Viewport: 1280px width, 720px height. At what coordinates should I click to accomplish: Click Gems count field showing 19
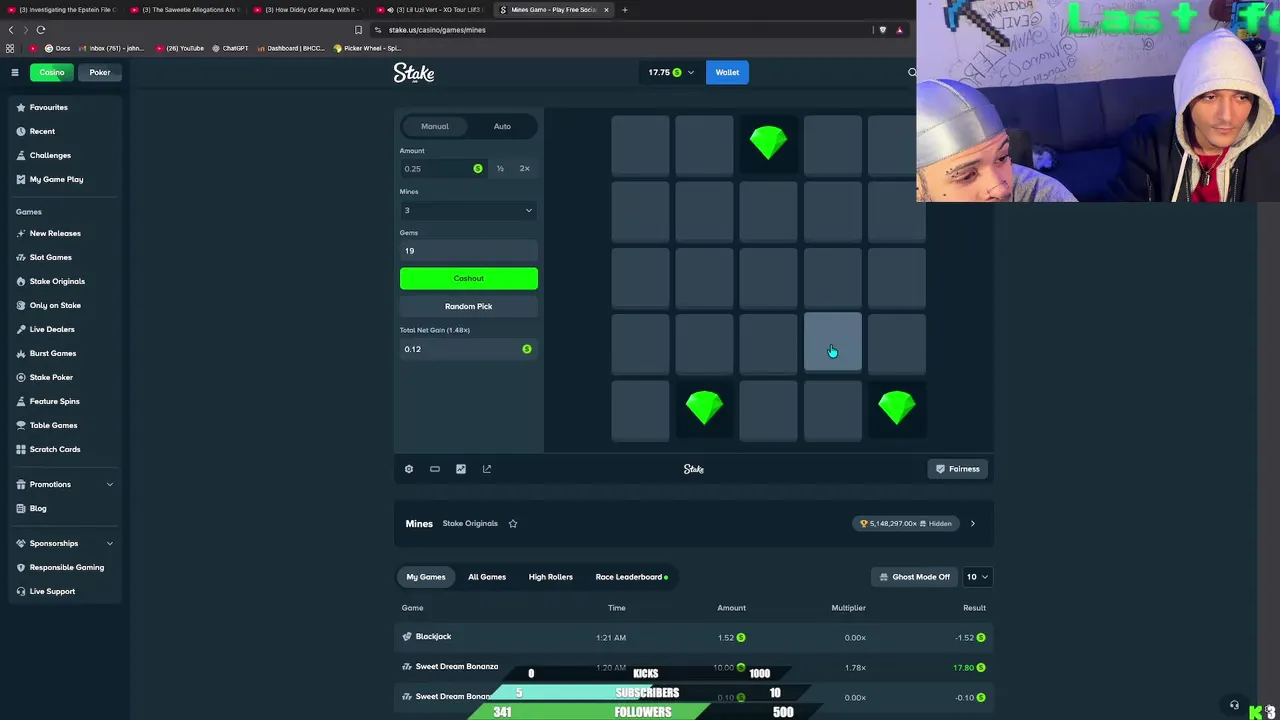pyautogui.click(x=468, y=251)
